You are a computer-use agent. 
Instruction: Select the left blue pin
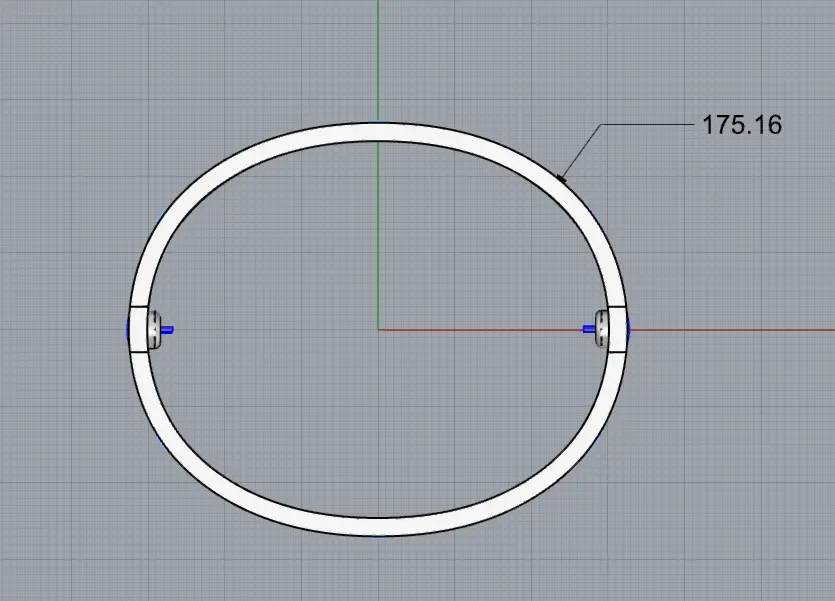point(166,329)
